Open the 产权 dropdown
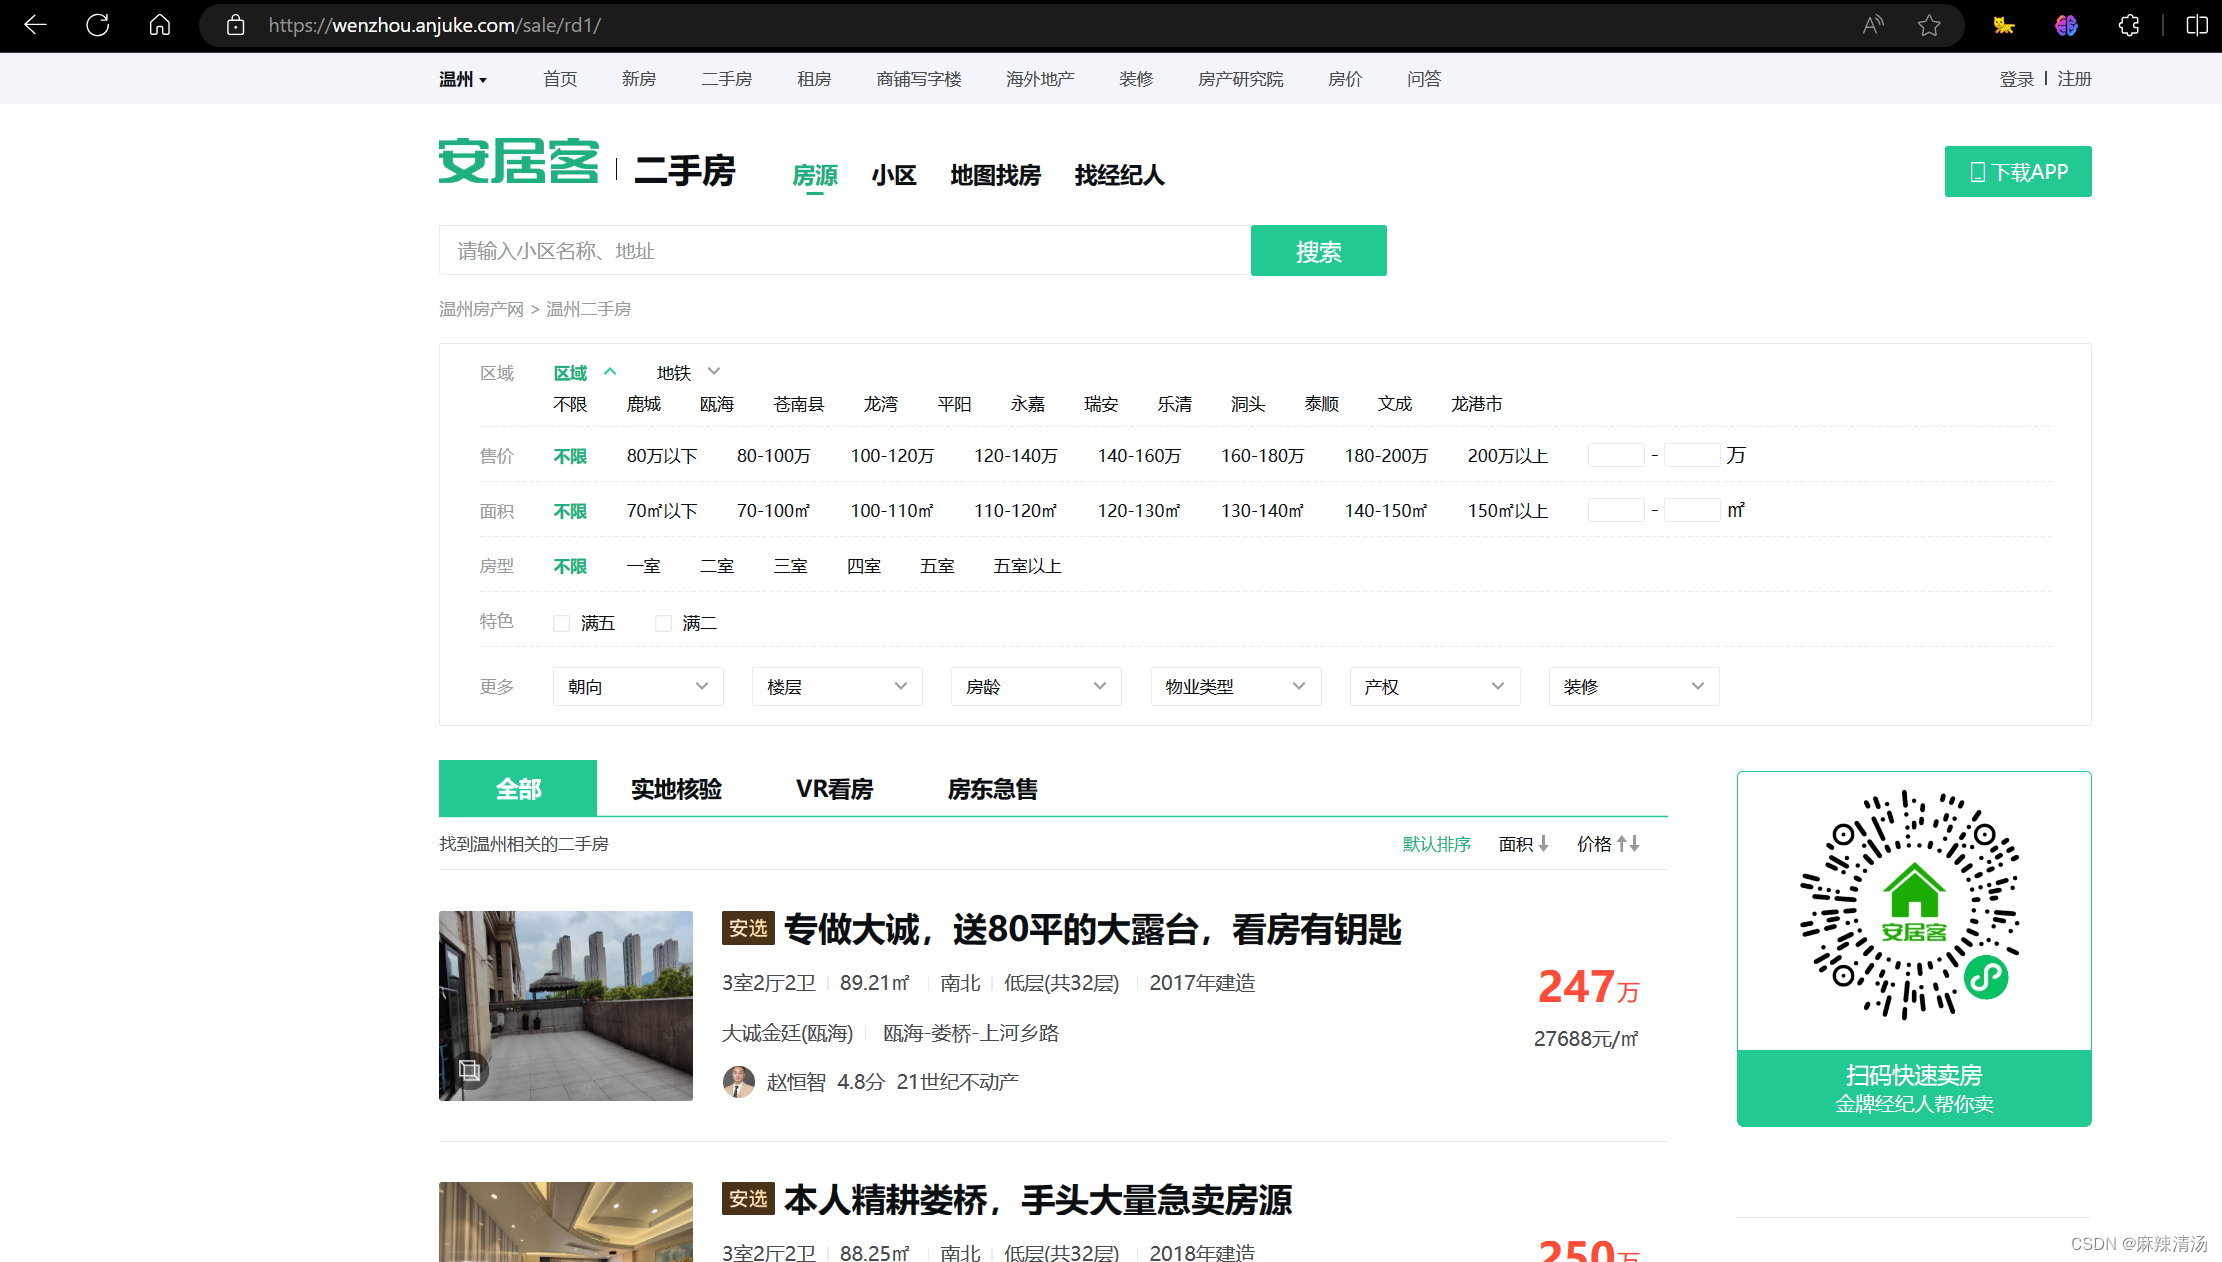 pos(1435,687)
